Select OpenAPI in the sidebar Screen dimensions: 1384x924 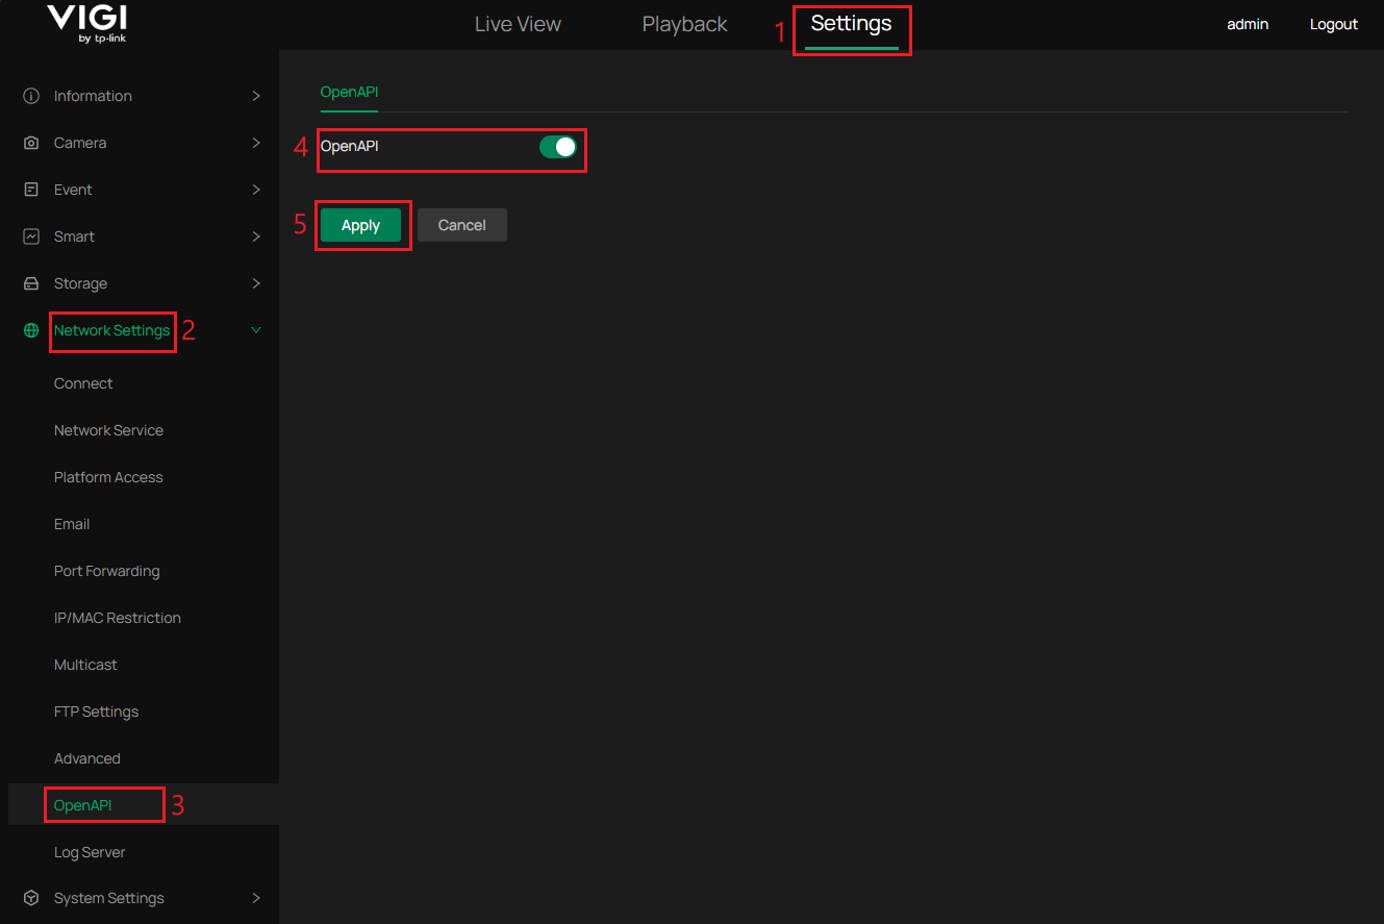coord(83,806)
